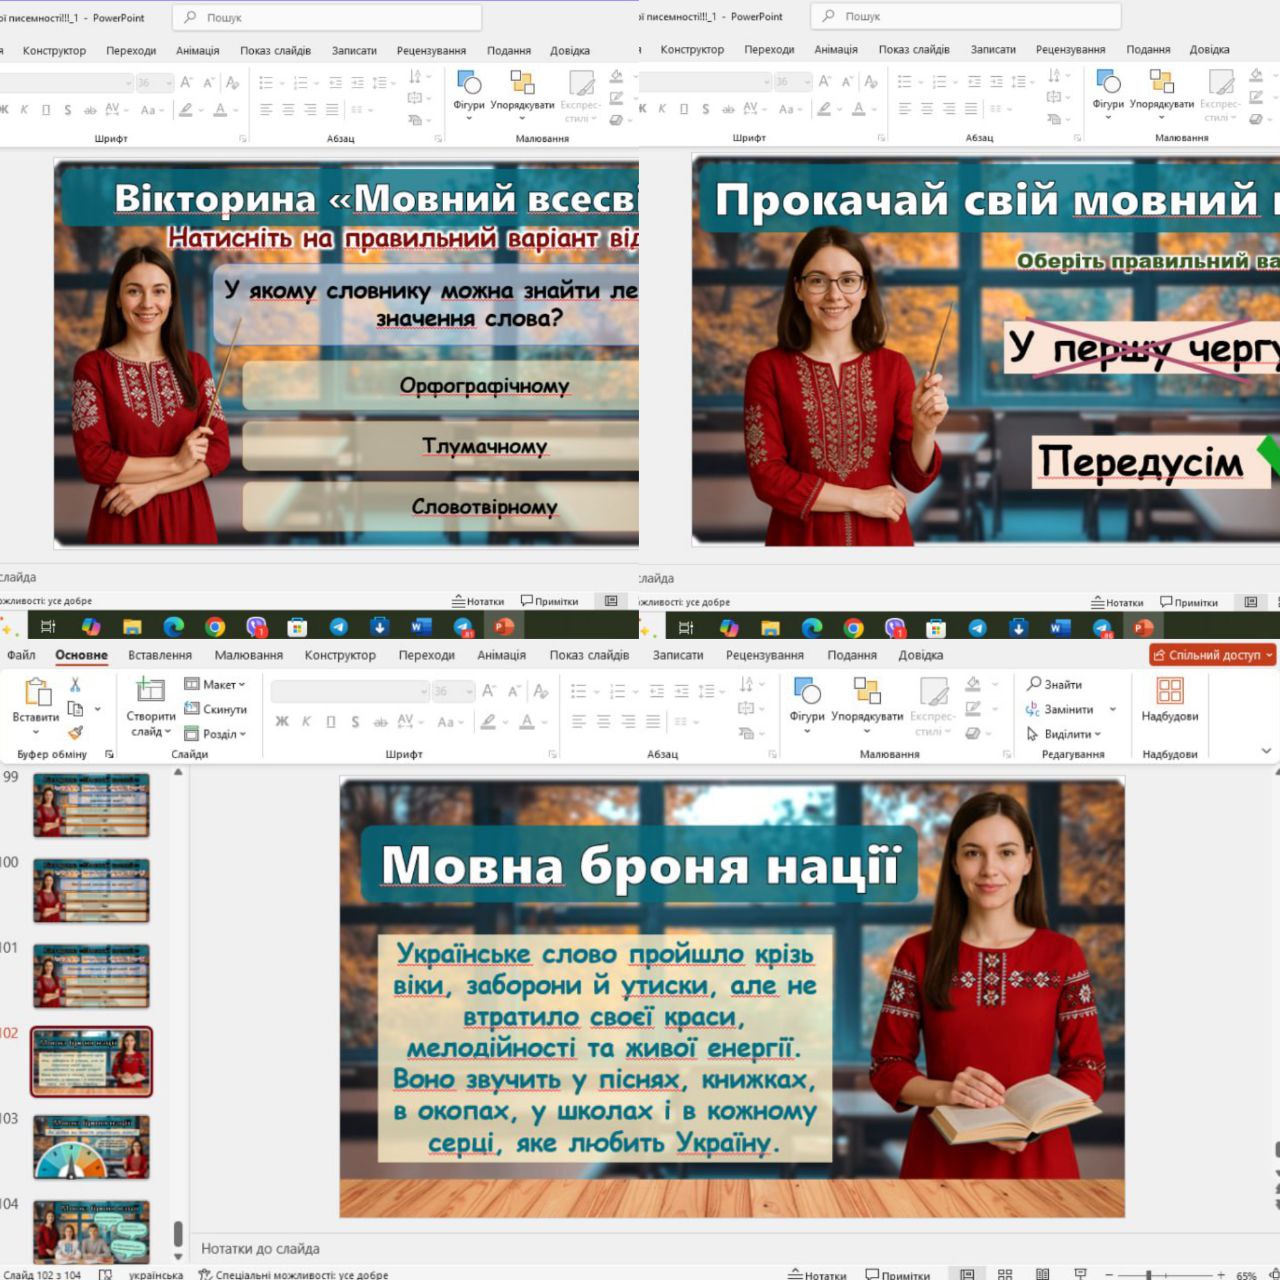Open the Файл menu tab
The image size is (1280, 1280).
tap(21, 655)
